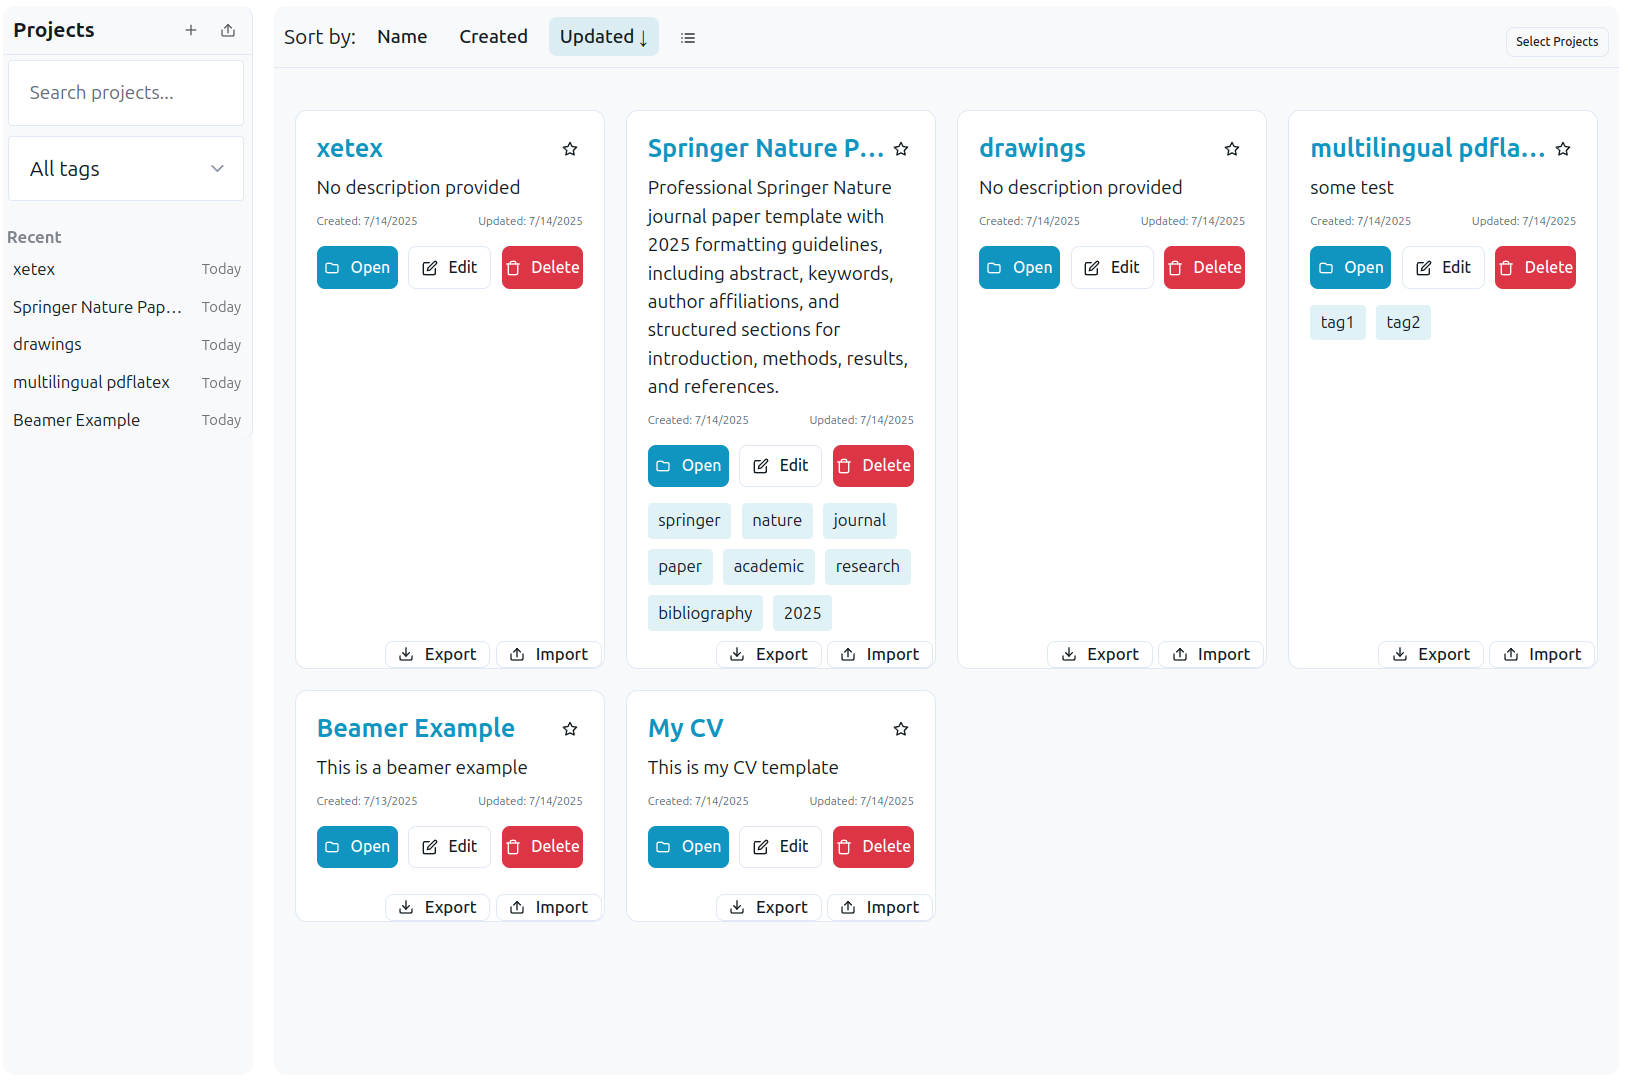Favorite the drawings project with star
Image resolution: width=1629 pixels, height=1082 pixels.
tap(1232, 149)
